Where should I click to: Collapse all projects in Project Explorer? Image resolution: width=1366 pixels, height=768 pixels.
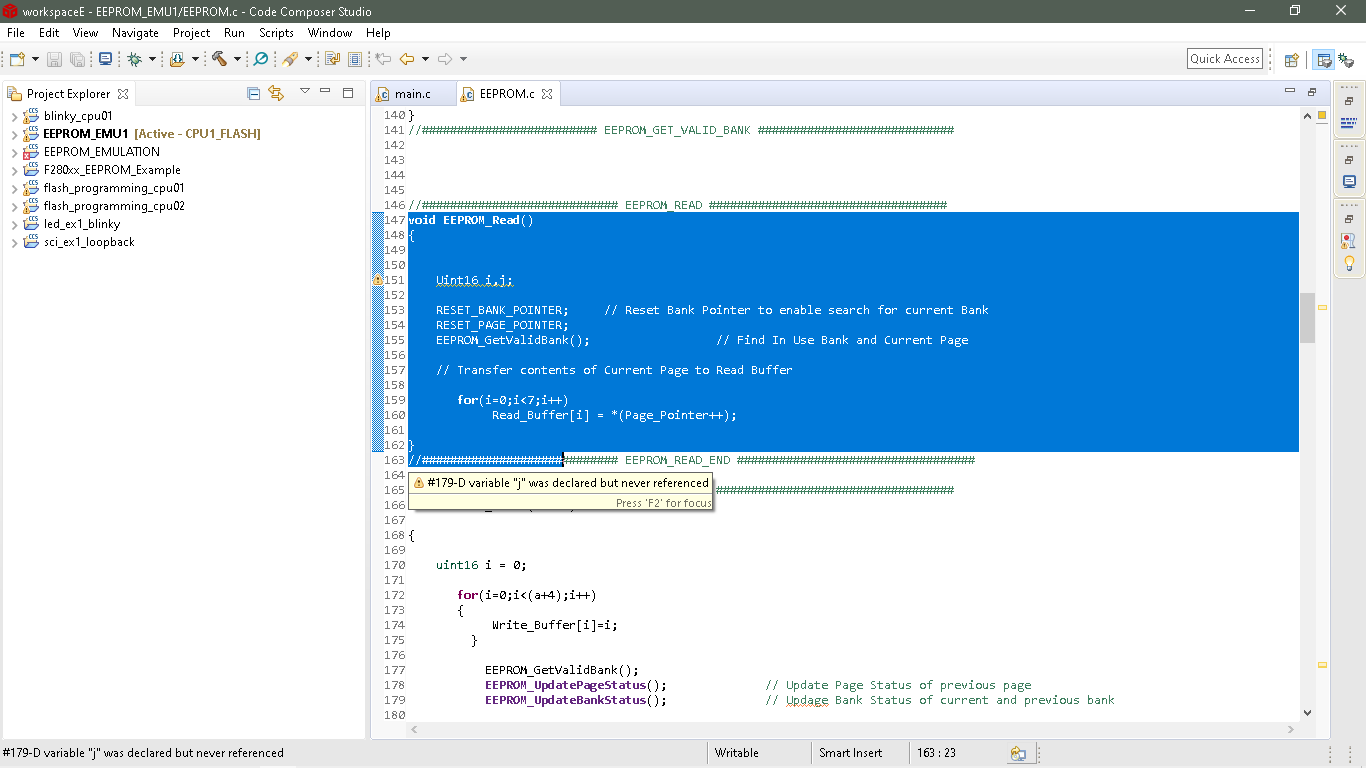point(253,93)
